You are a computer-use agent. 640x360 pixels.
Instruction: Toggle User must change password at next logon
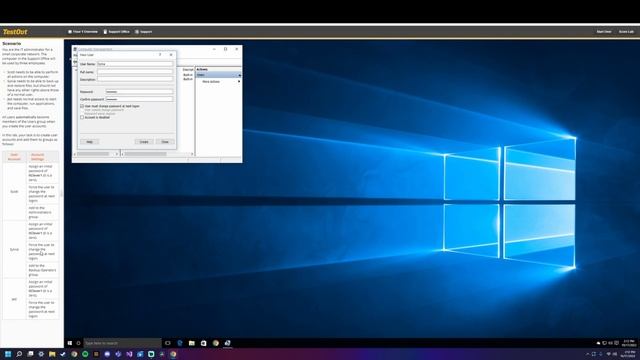pyautogui.click(x=82, y=106)
